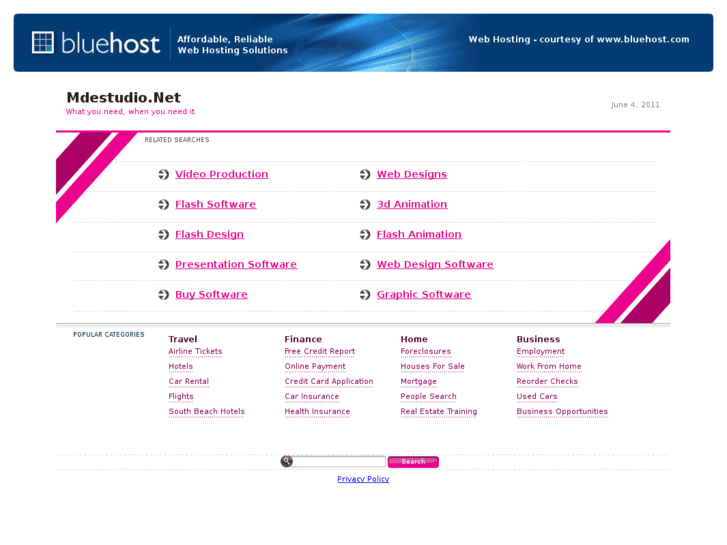Click arrow icon beside Flash Software
Screen dimensions: 727x545
(163, 205)
